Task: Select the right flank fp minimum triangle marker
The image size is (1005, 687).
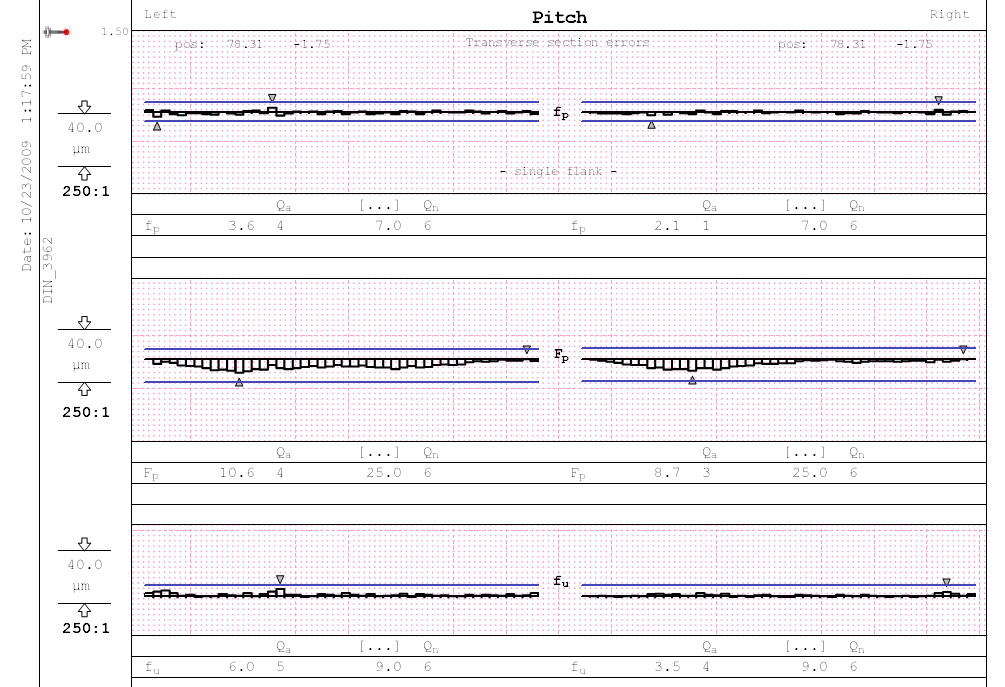Action: click(651, 125)
